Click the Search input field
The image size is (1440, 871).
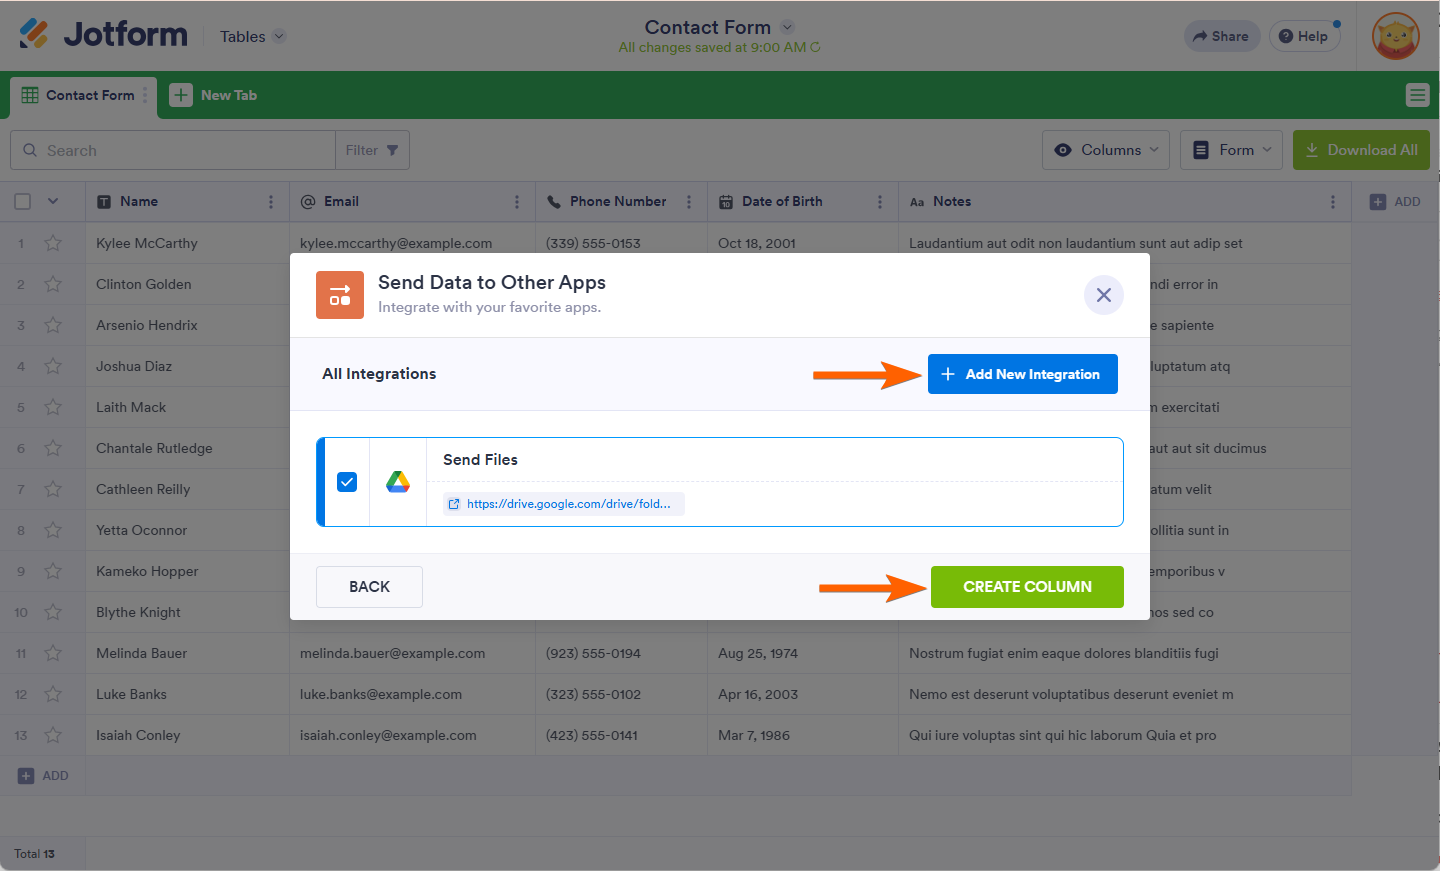click(180, 150)
